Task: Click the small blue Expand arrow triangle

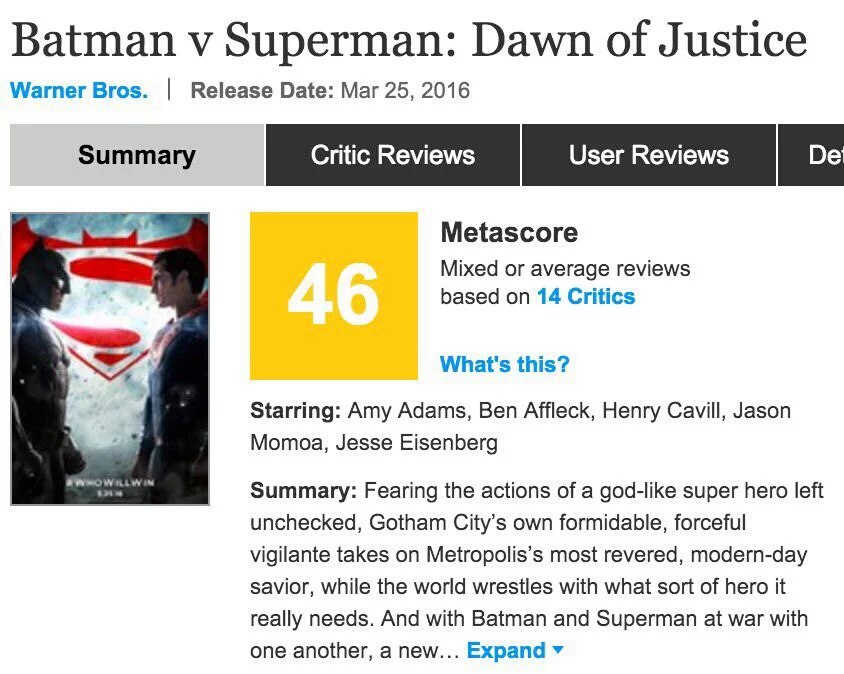Action: 558,650
